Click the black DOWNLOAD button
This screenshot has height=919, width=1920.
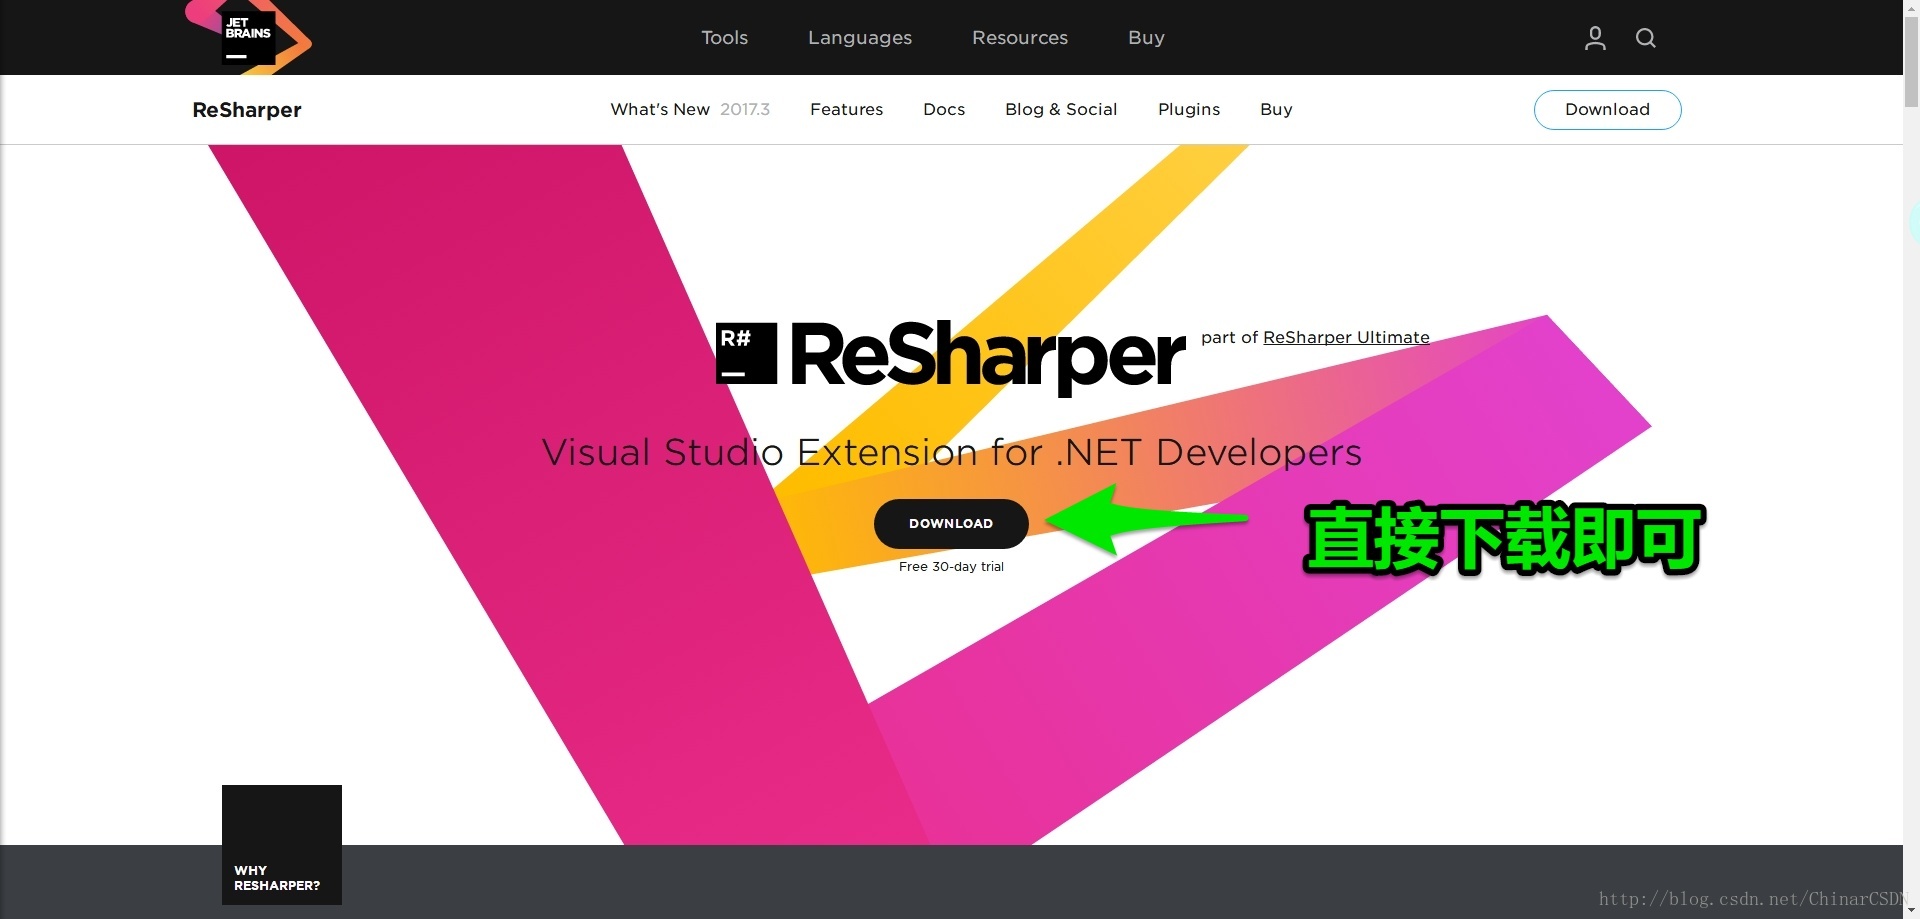tap(951, 523)
